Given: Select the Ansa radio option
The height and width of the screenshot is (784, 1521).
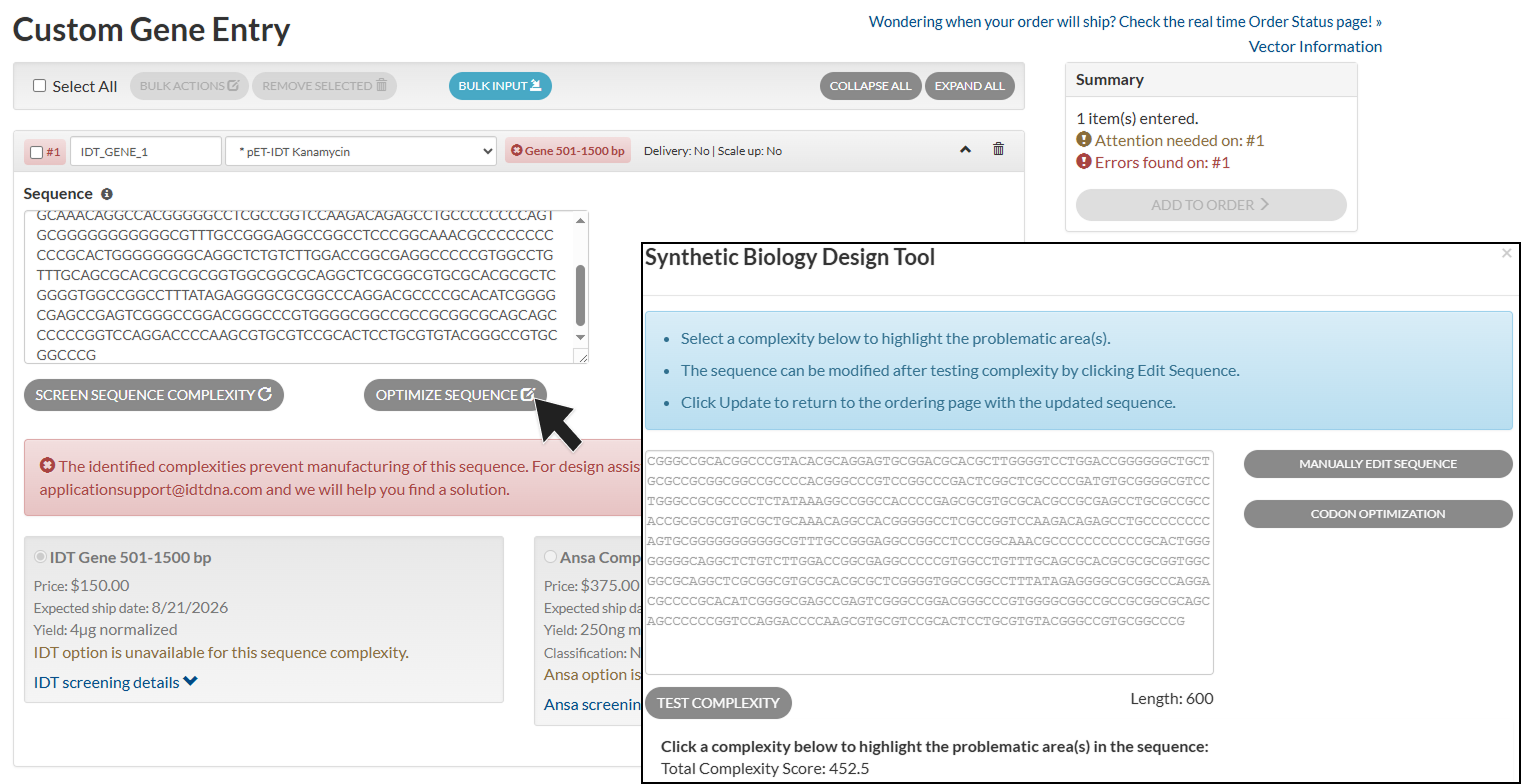Looking at the screenshot, I should point(551,557).
